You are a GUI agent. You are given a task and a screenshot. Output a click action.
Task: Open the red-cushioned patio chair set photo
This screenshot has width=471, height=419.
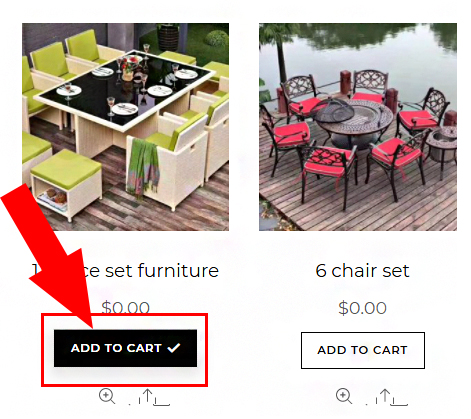(x=358, y=127)
